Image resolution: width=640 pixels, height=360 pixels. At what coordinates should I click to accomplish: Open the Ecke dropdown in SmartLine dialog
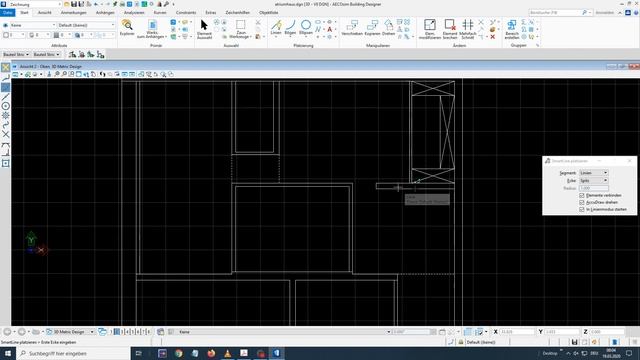click(593, 180)
